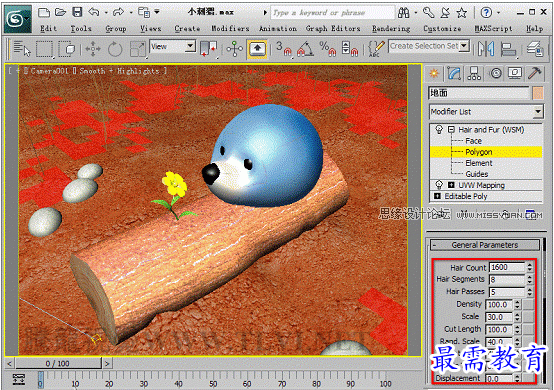Open the Modifiers menu

[x=230, y=29]
